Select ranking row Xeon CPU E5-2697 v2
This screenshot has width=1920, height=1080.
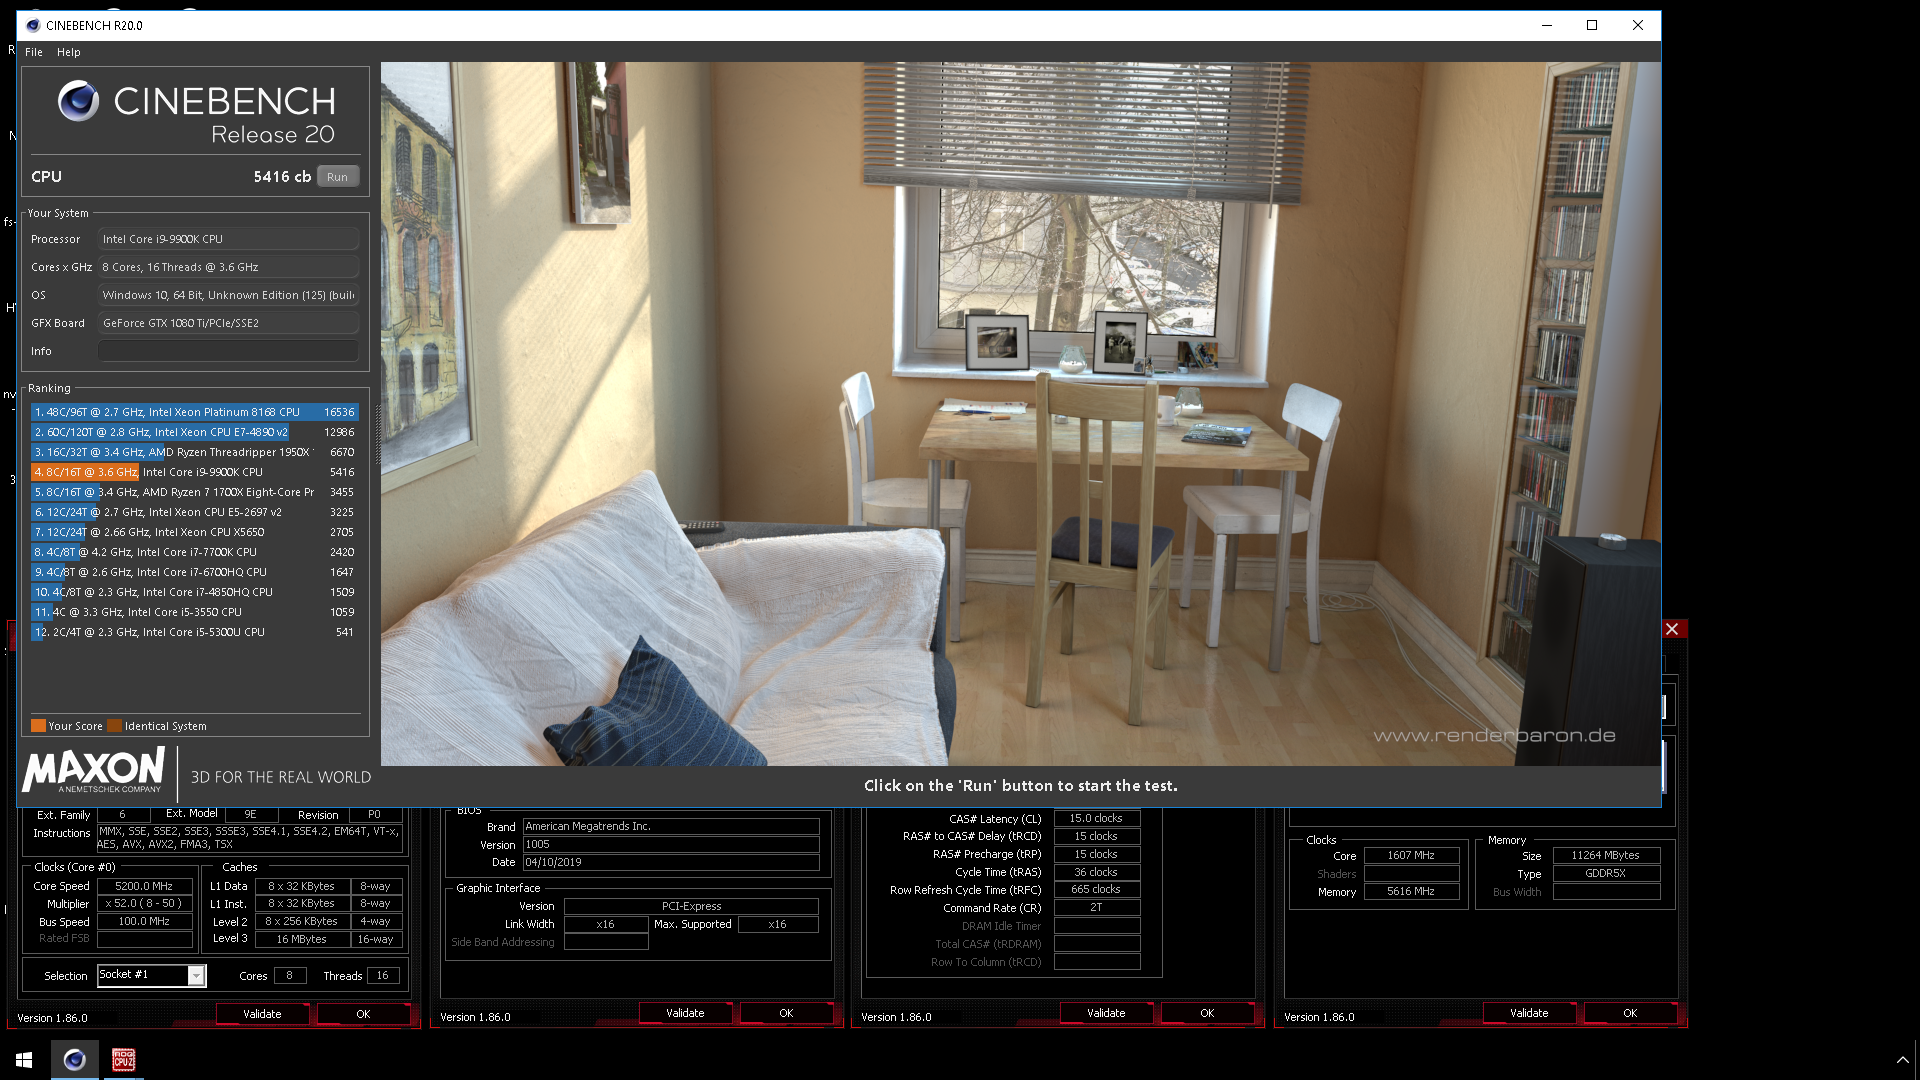point(194,512)
